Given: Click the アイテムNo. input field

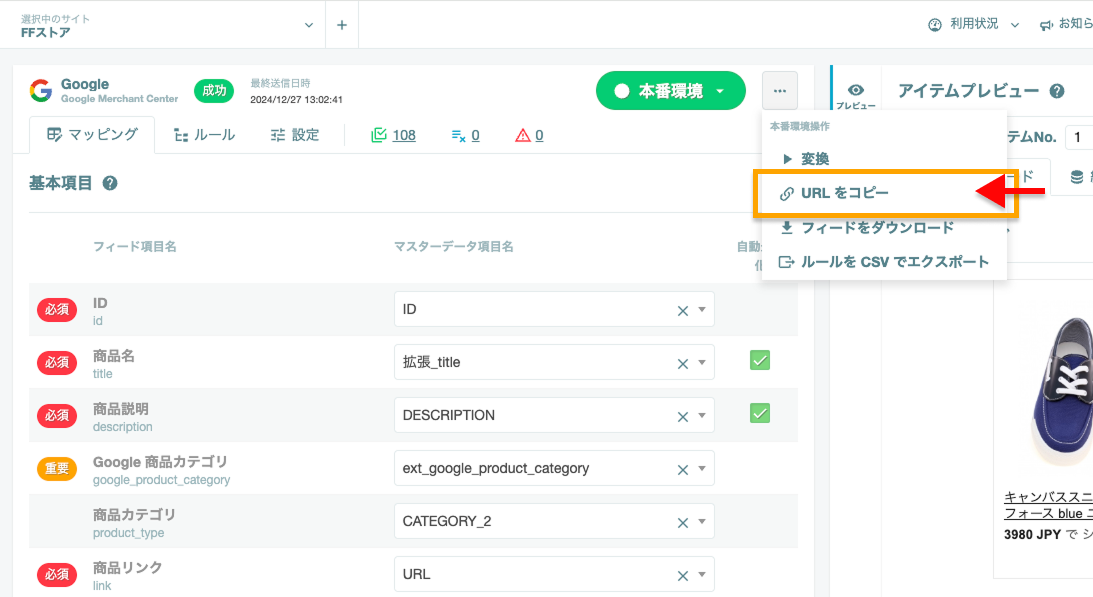Looking at the screenshot, I should pos(1078,137).
